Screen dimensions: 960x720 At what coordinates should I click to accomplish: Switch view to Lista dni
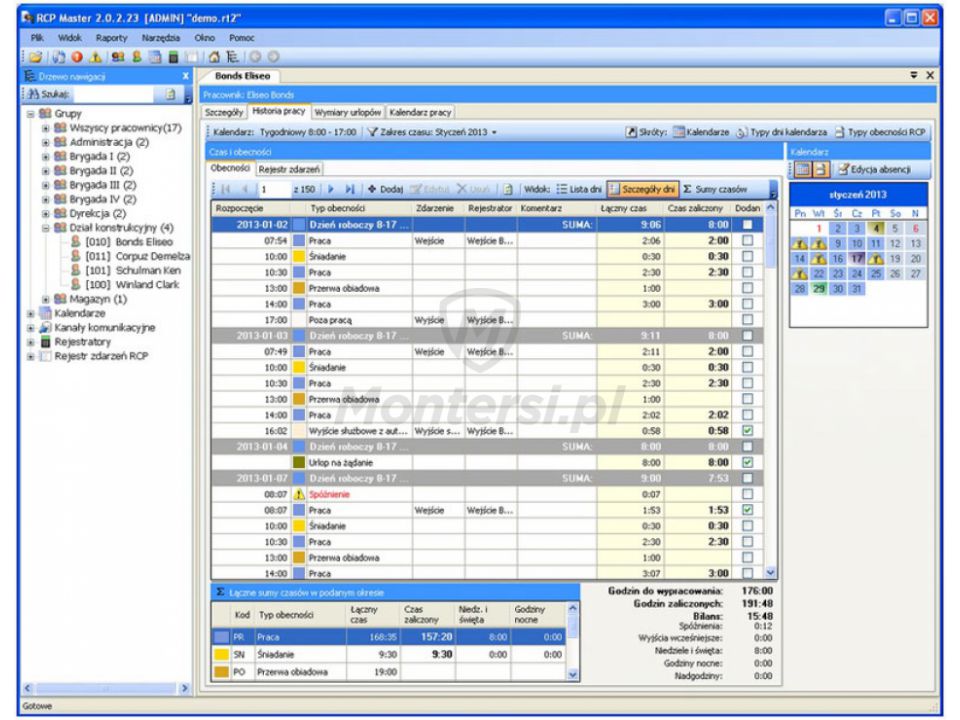click(579, 189)
